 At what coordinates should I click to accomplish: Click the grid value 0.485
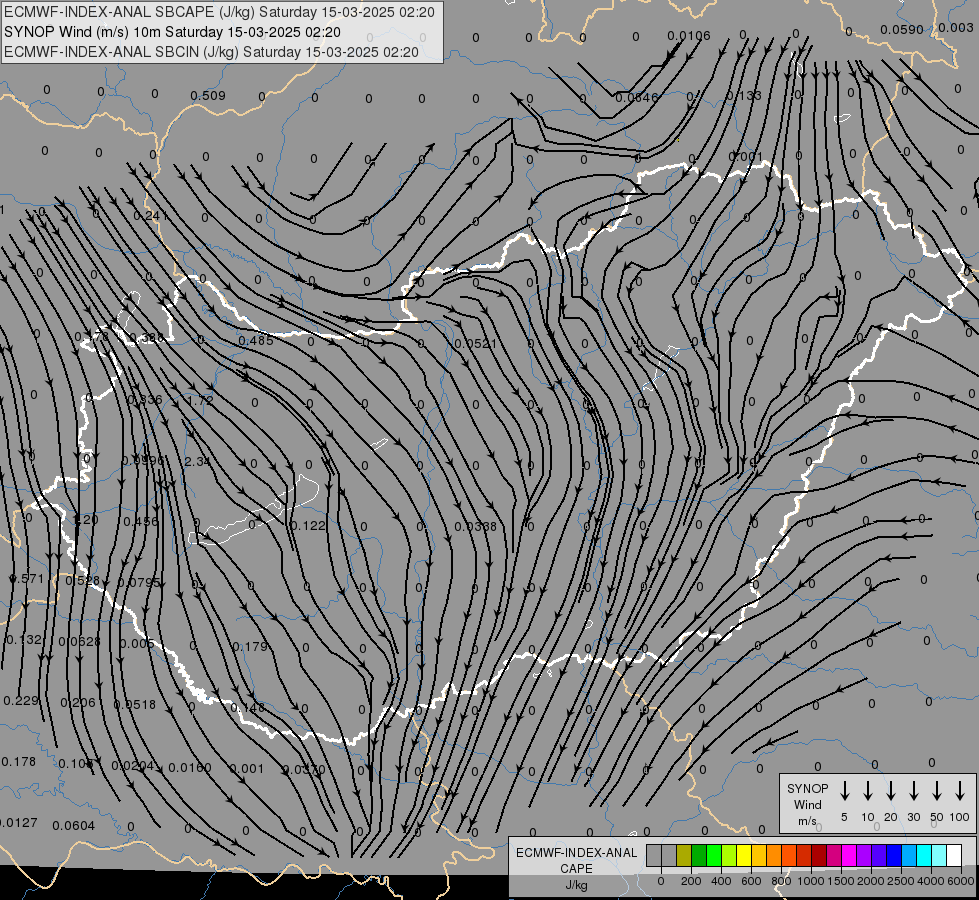pos(256,341)
